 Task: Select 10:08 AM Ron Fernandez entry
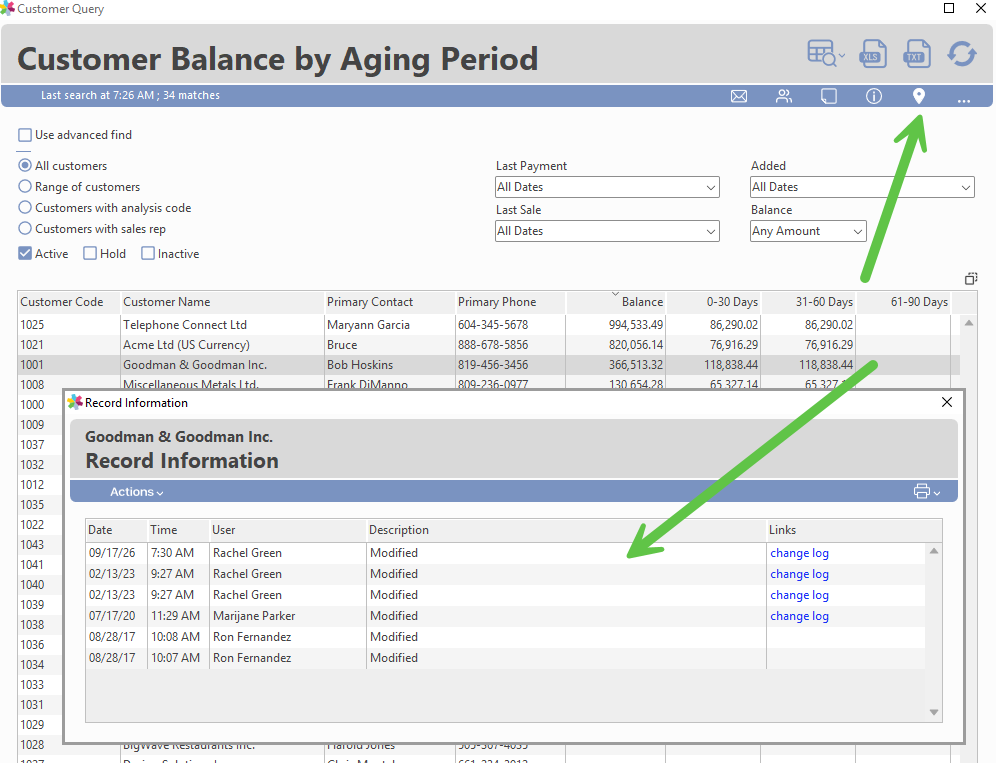tap(506, 637)
